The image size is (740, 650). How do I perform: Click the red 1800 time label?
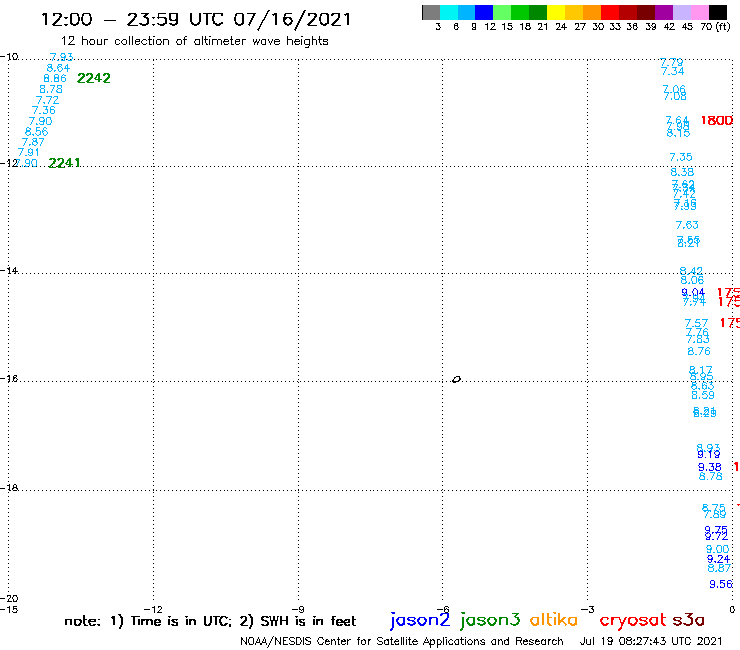pyautogui.click(x=717, y=120)
